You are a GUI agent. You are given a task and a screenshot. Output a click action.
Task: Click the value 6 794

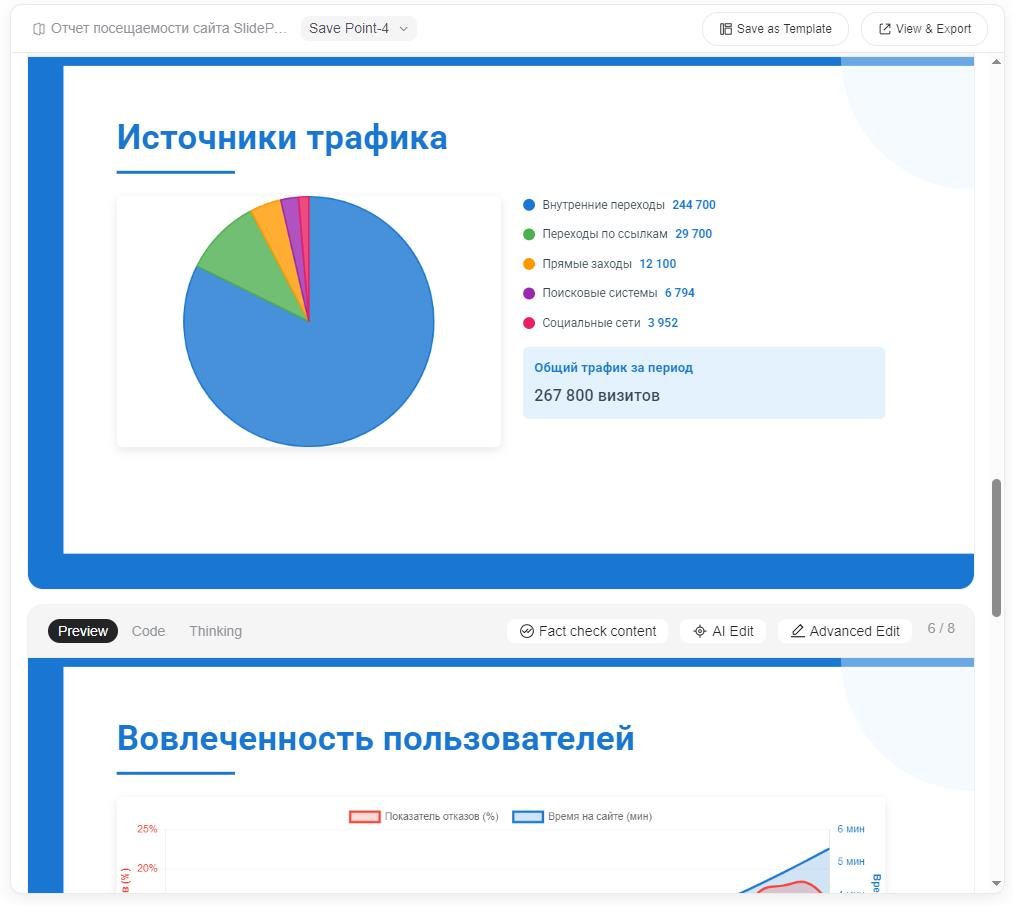pos(680,293)
